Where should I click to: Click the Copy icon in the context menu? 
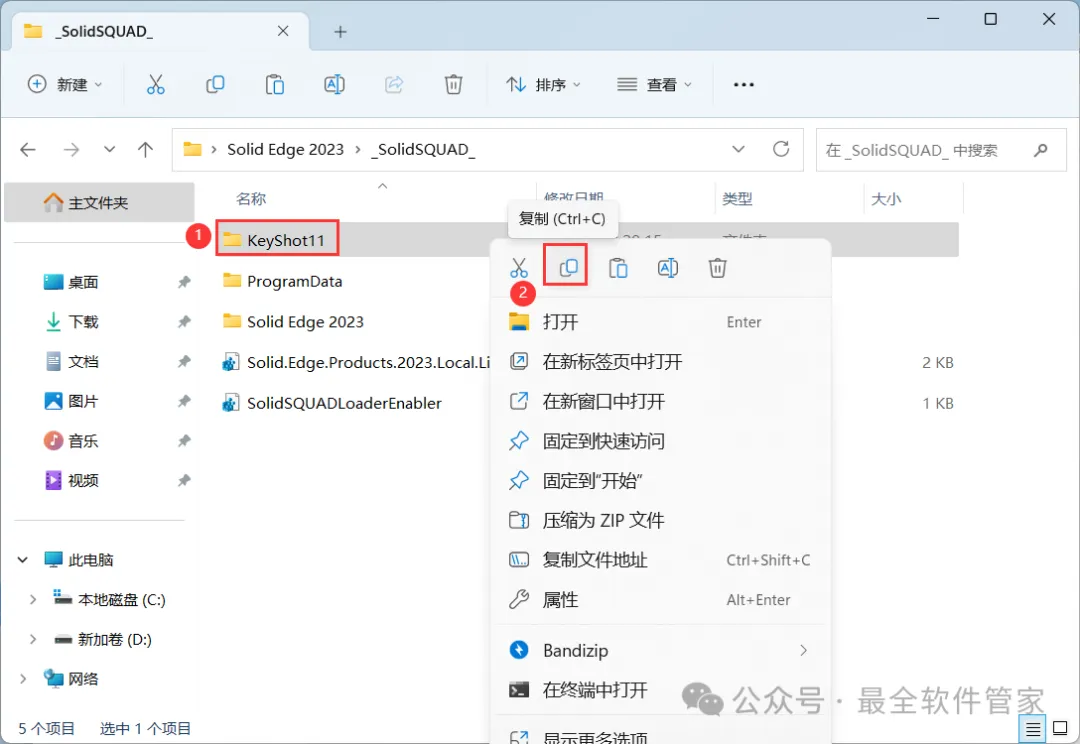click(568, 267)
